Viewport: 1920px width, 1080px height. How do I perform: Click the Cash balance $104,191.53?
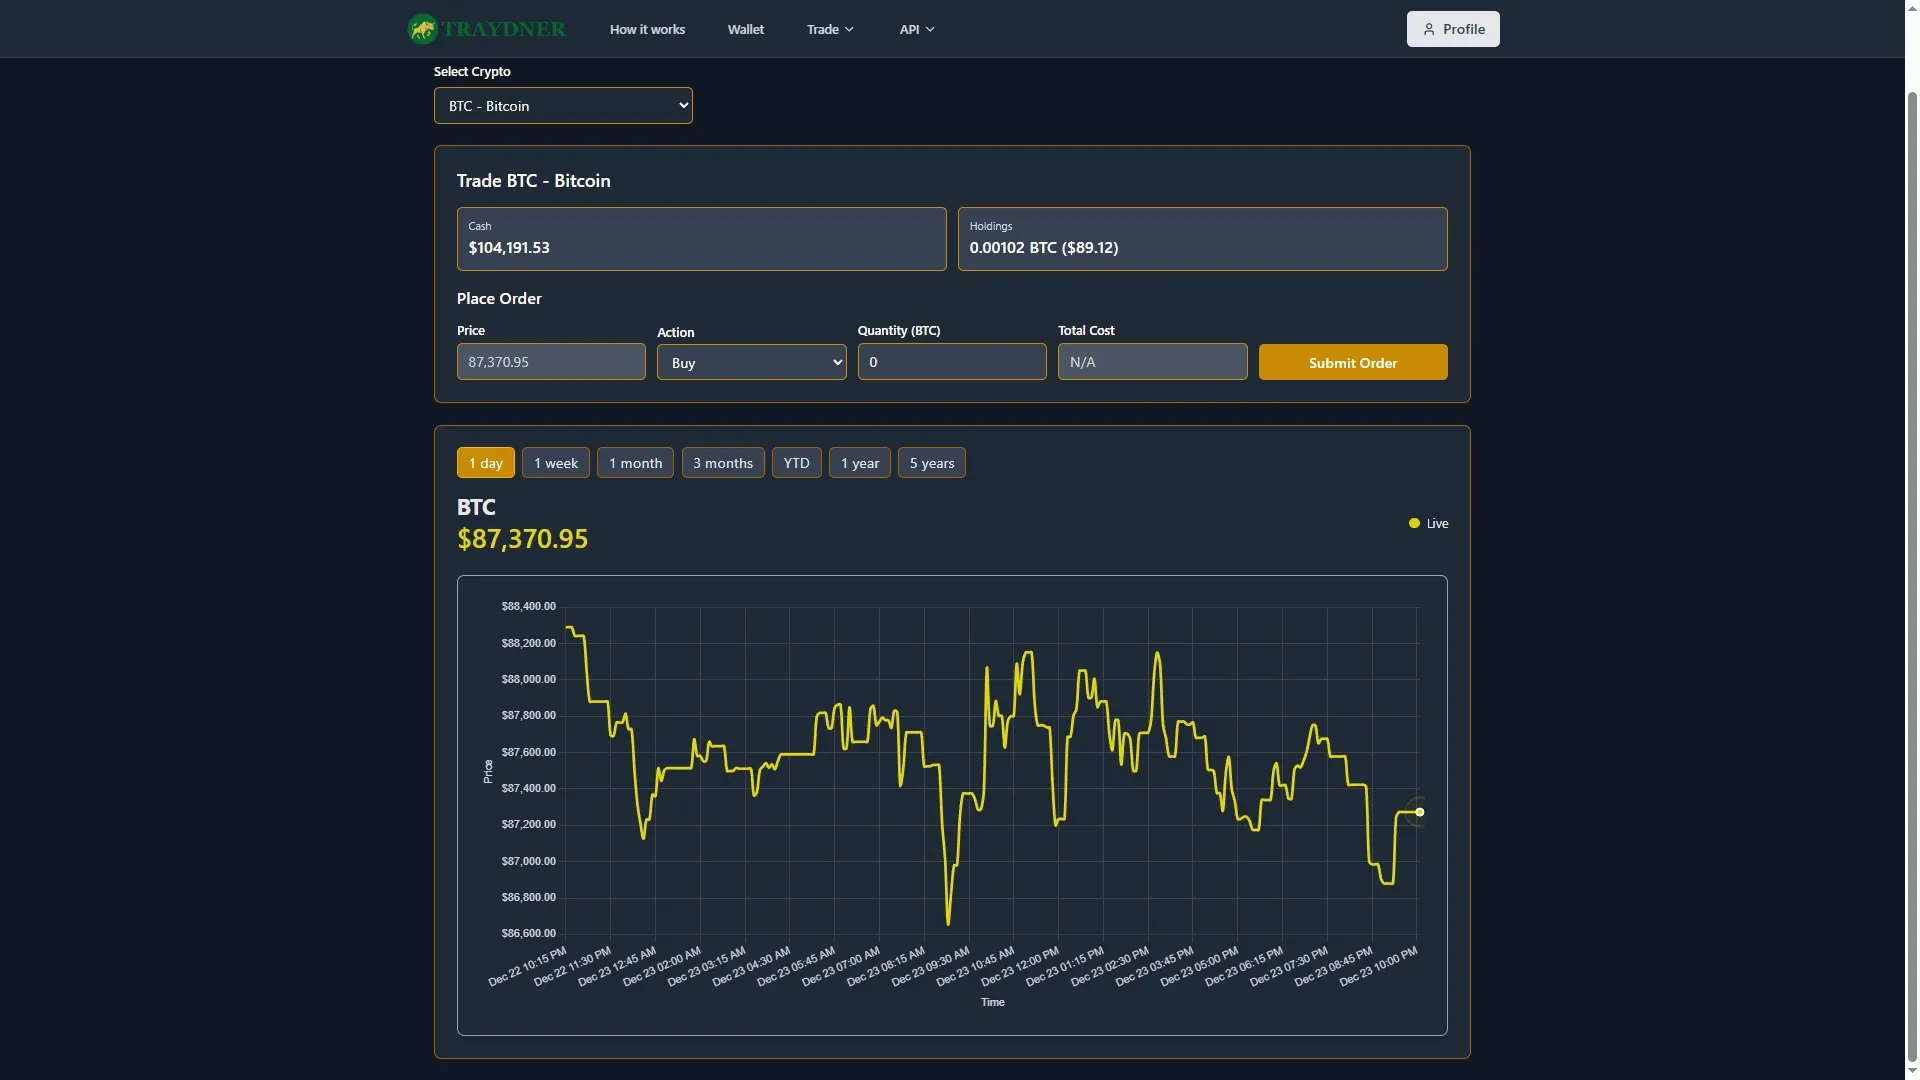point(509,248)
